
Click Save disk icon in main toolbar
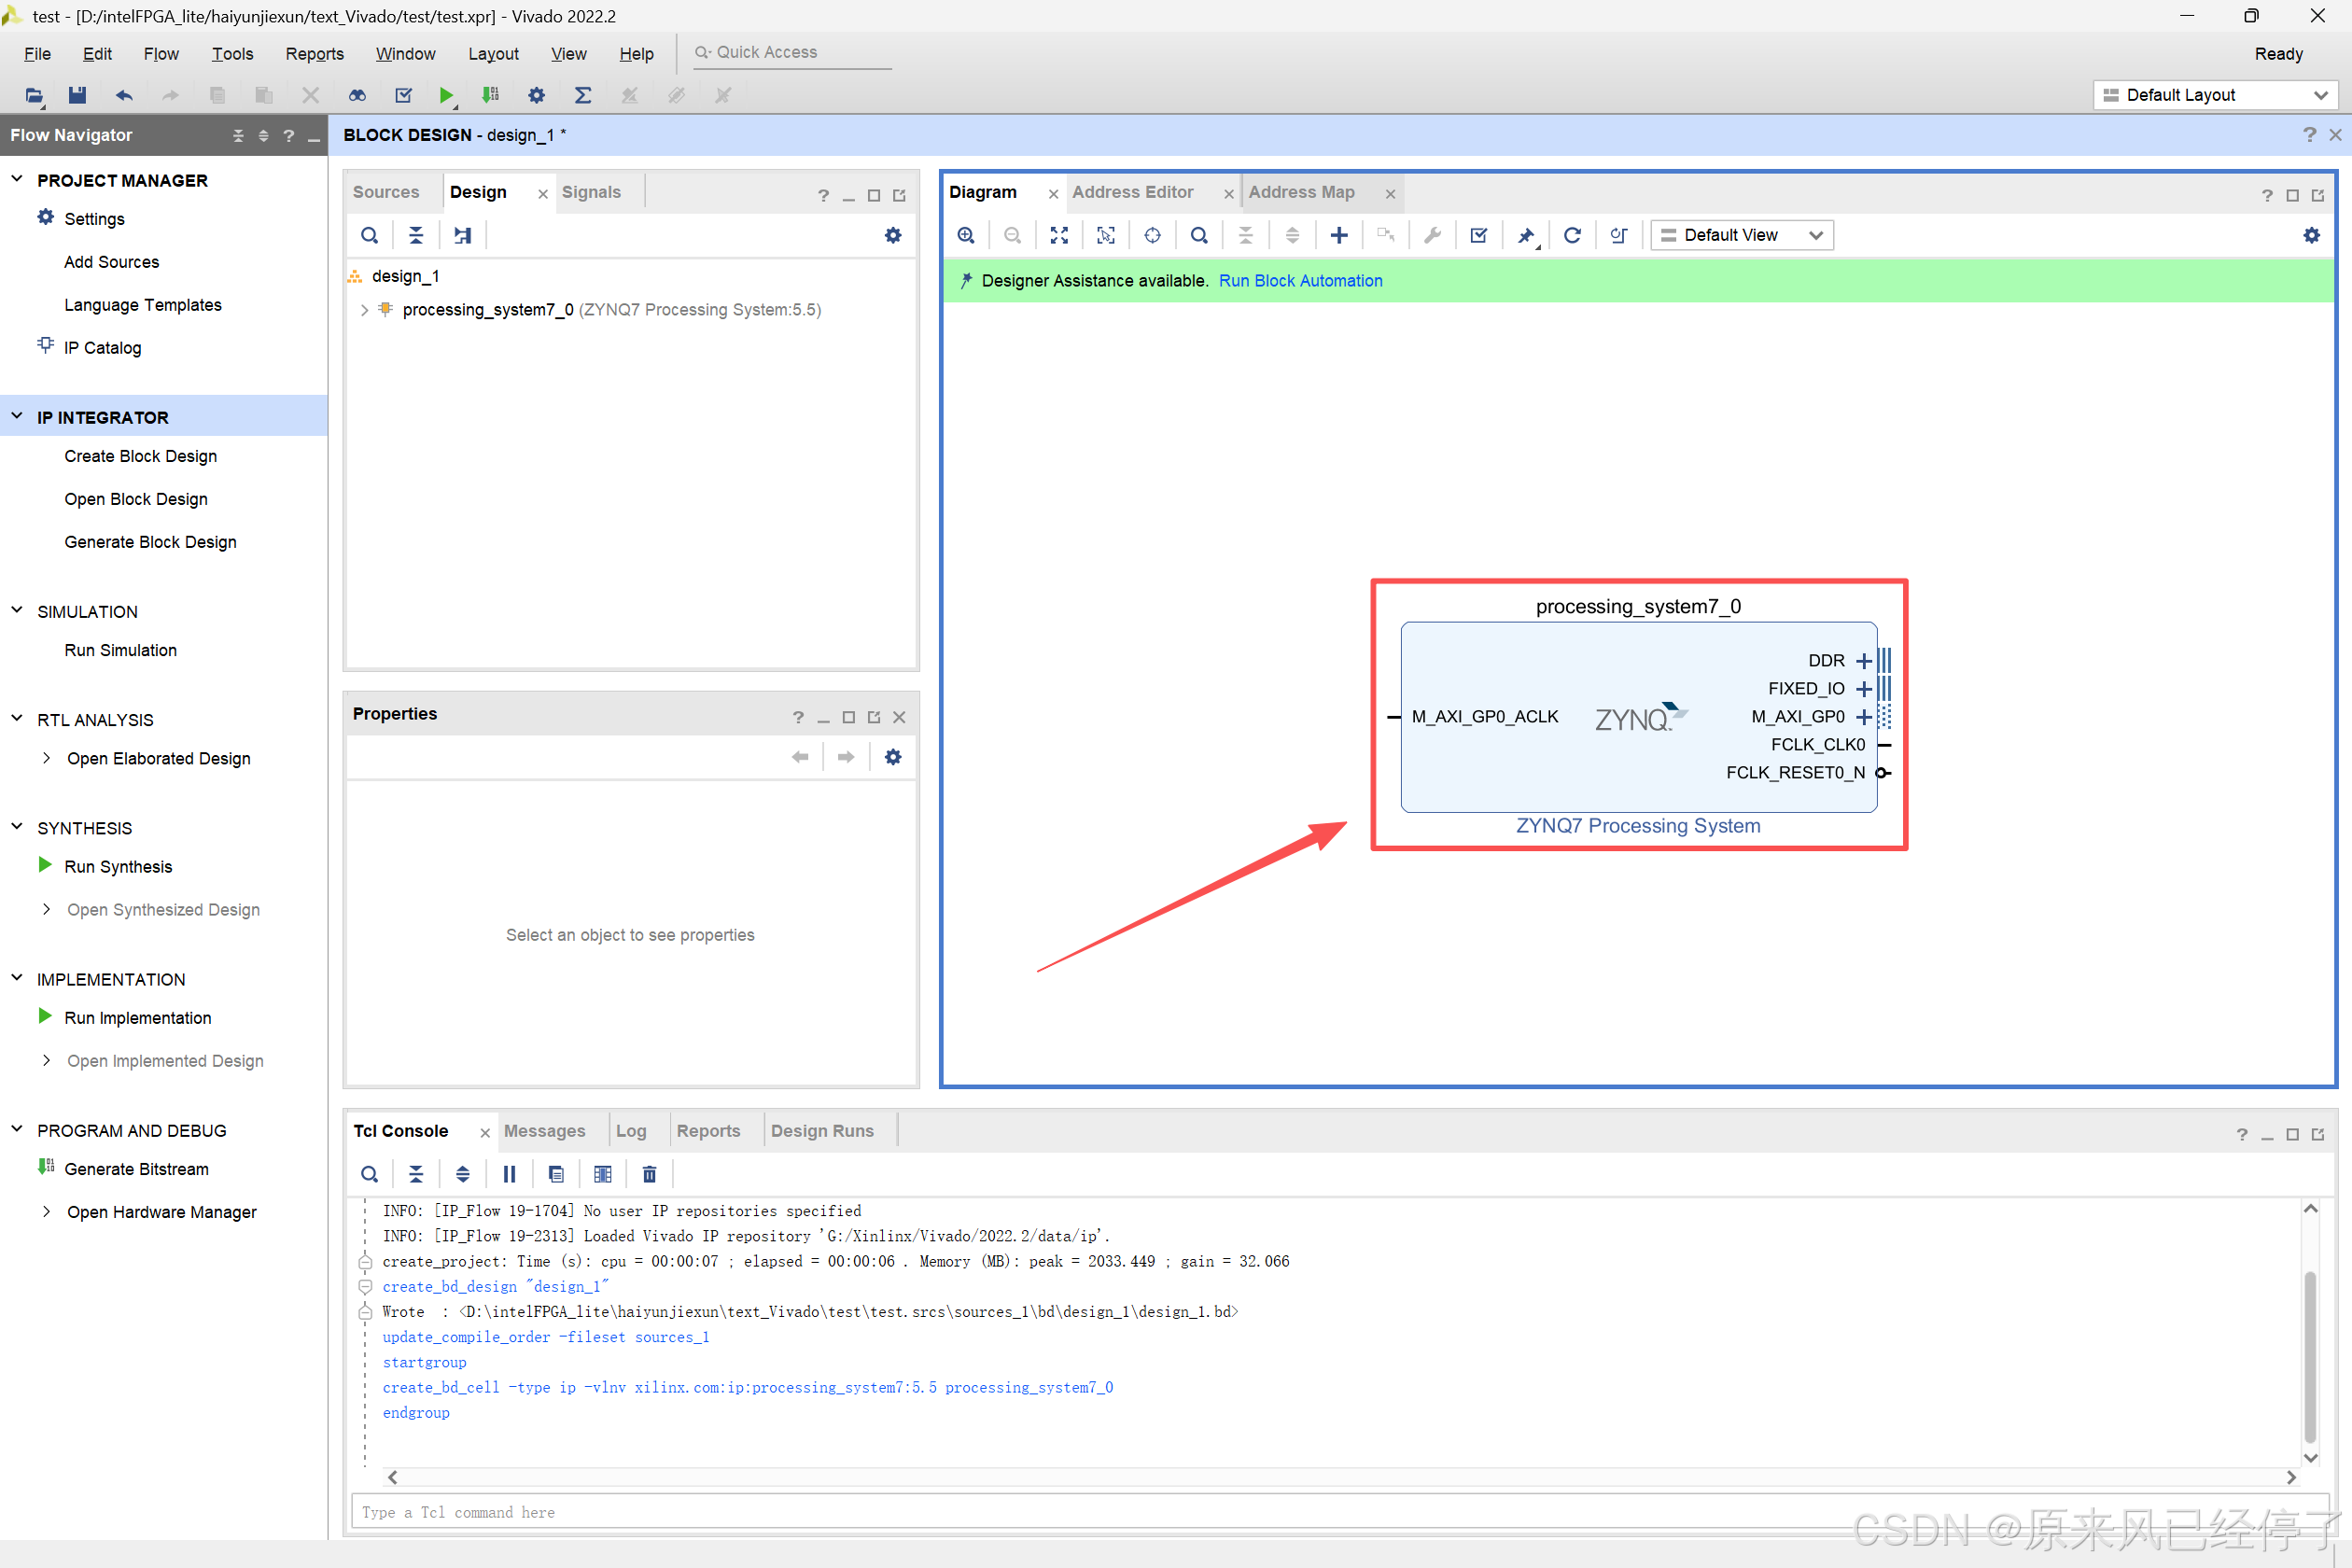point(77,95)
